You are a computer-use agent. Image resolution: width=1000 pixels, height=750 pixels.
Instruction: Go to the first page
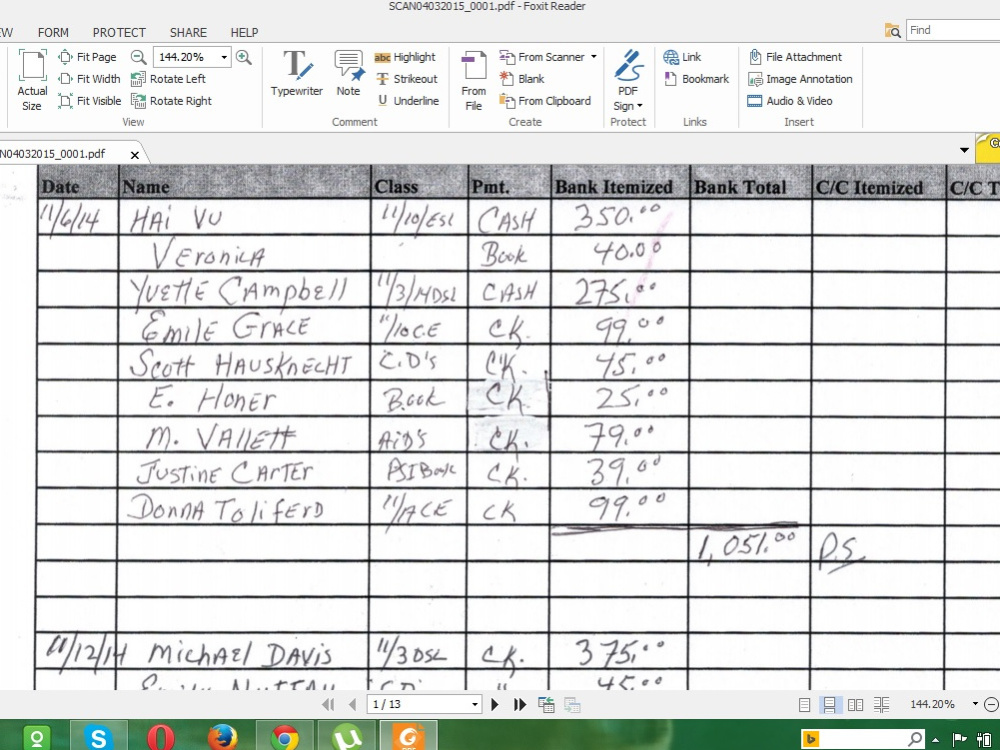[328, 704]
